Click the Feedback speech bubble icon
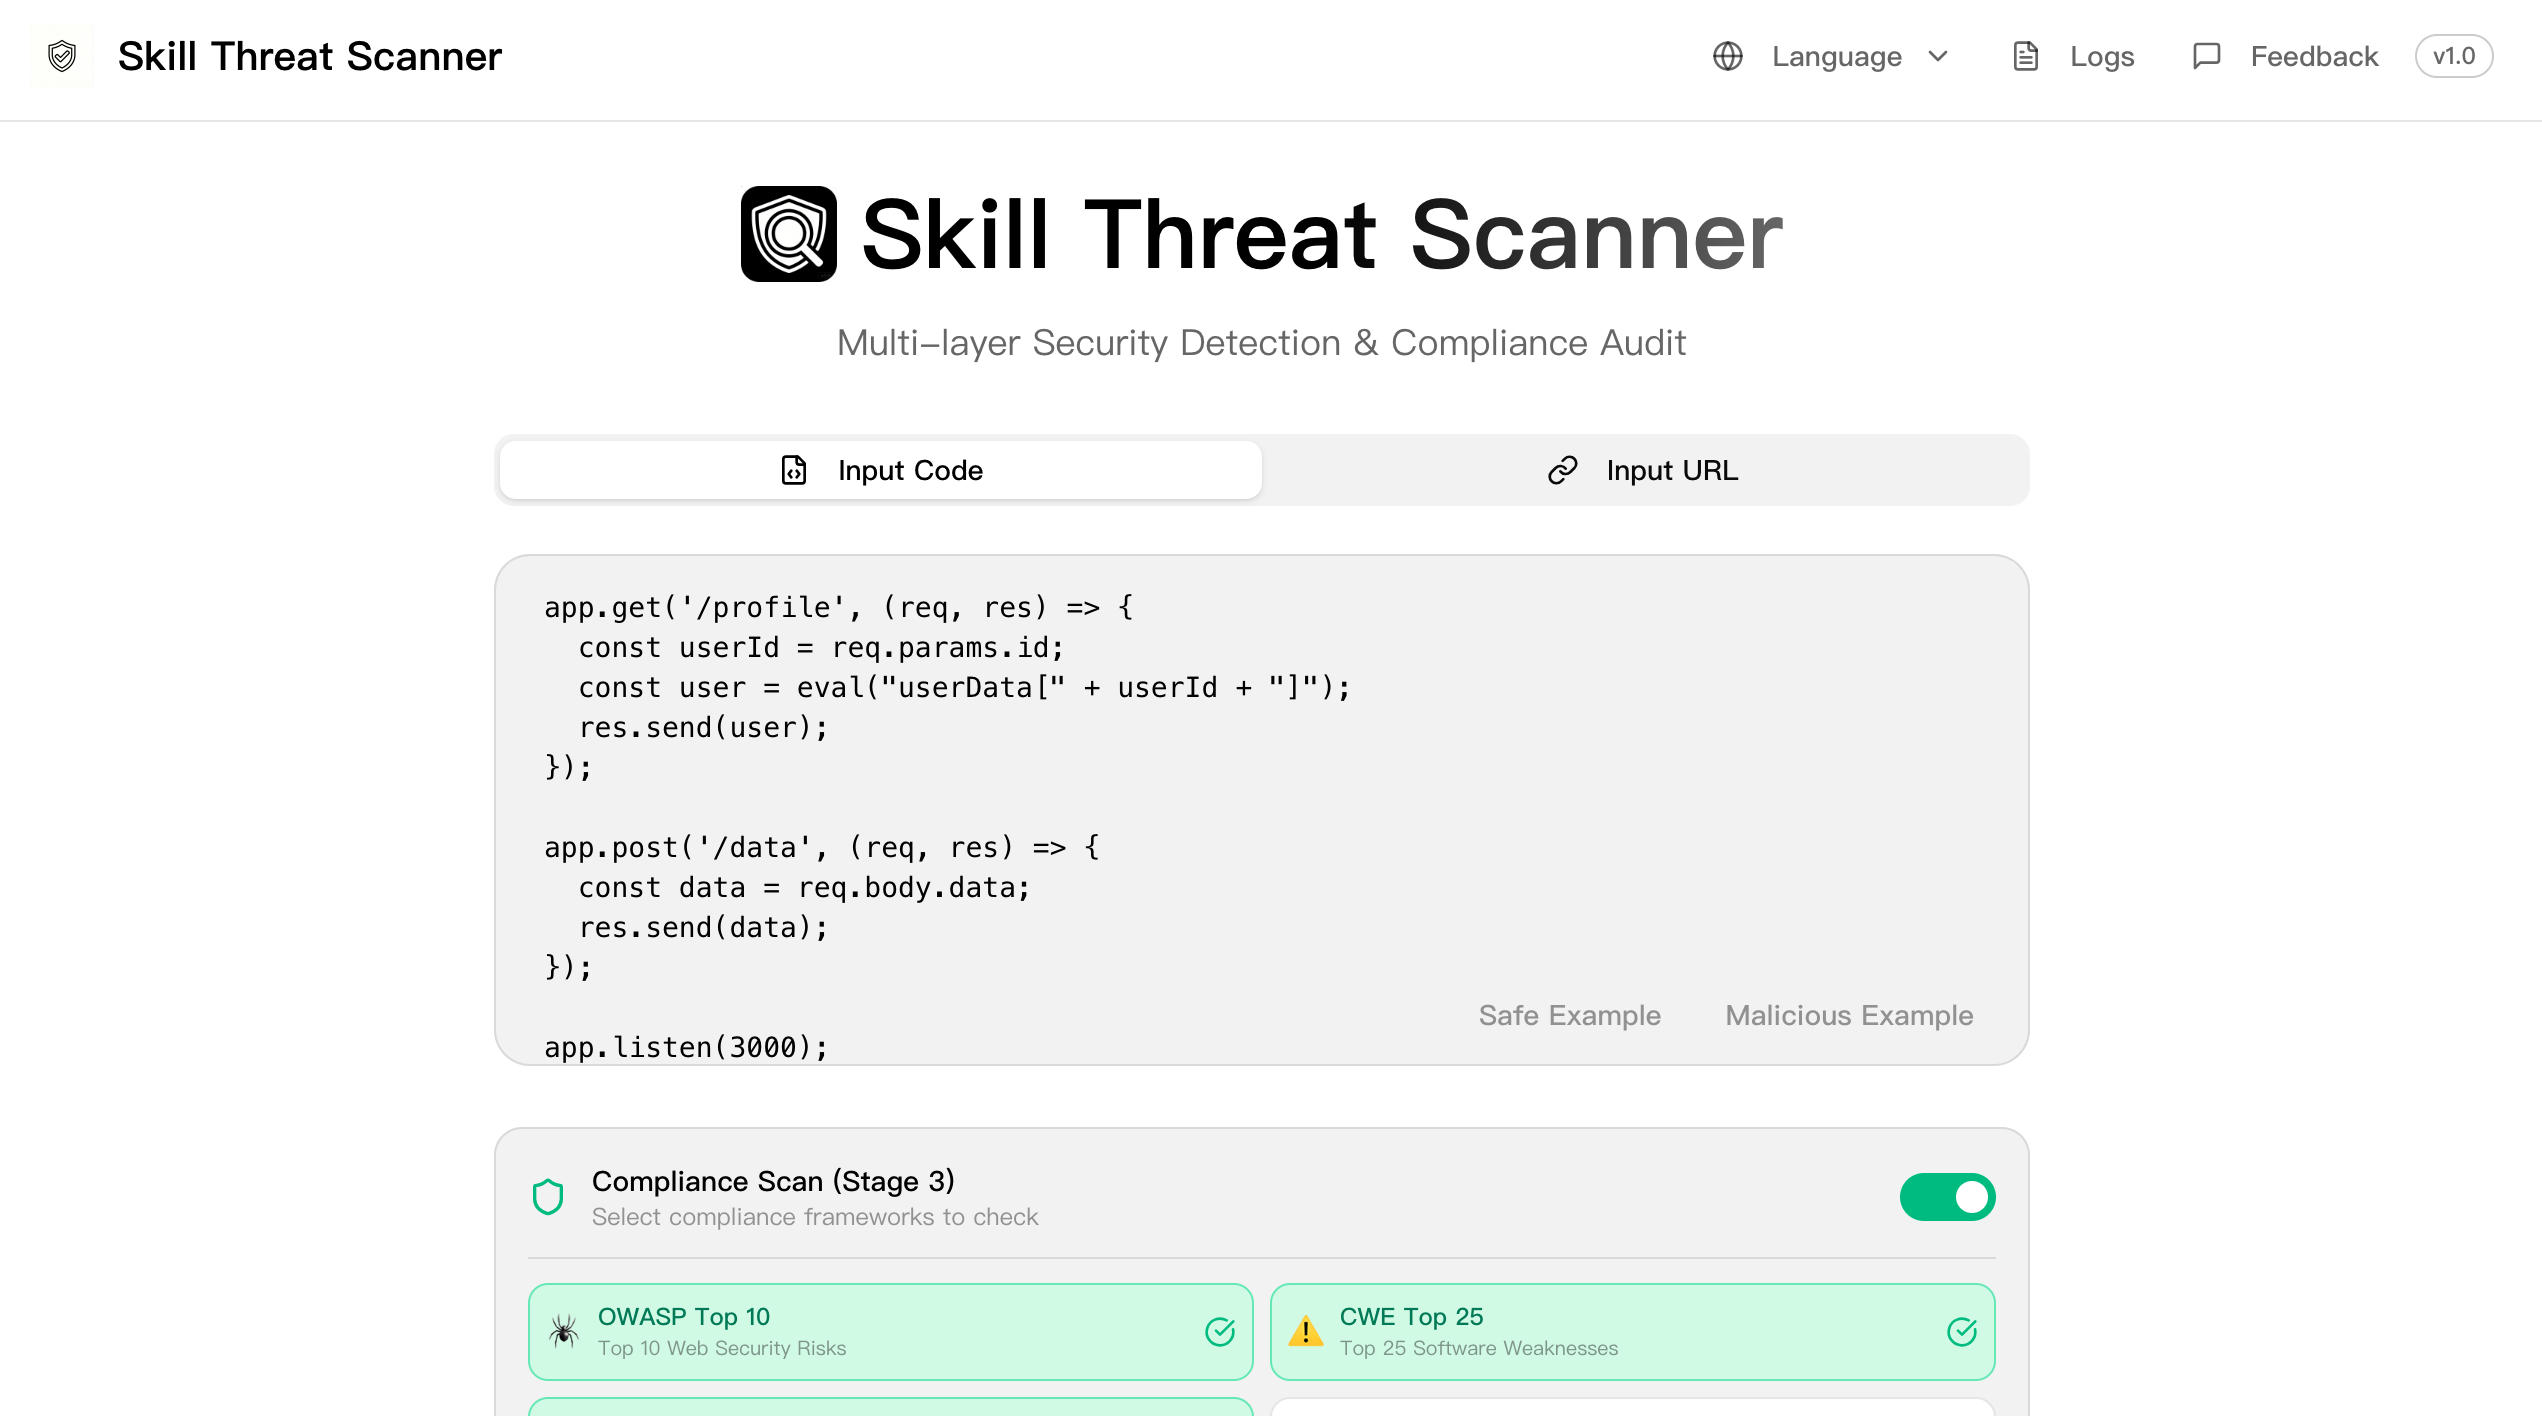 [2205, 56]
